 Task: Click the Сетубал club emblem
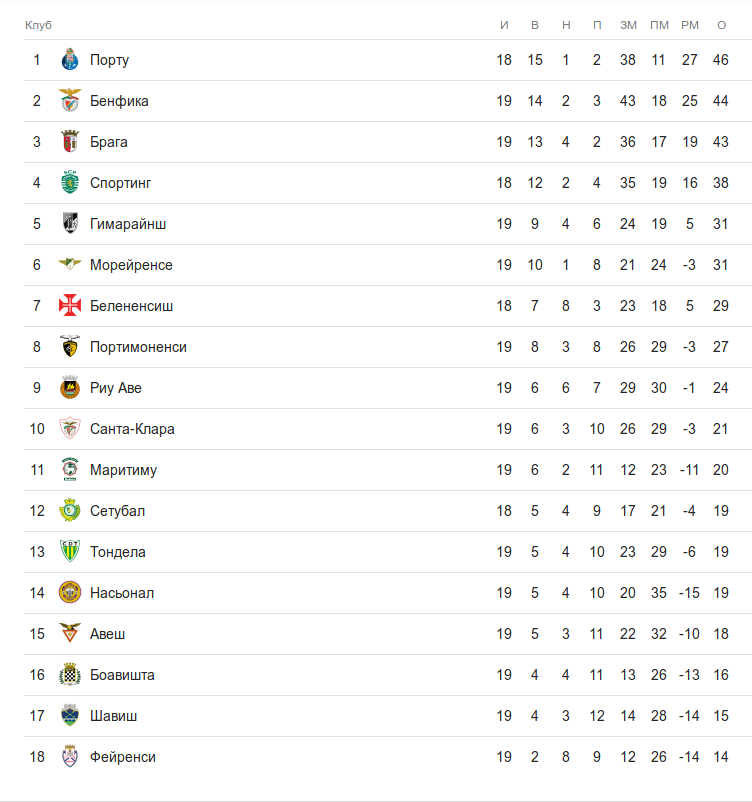[69, 511]
